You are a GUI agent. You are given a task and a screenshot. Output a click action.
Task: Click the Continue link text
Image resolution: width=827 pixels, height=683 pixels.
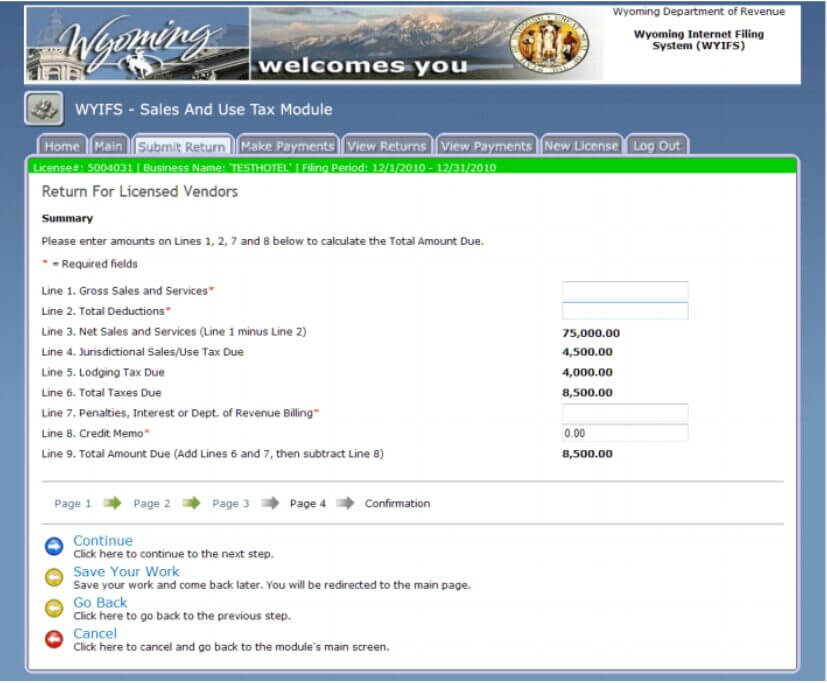(102, 539)
